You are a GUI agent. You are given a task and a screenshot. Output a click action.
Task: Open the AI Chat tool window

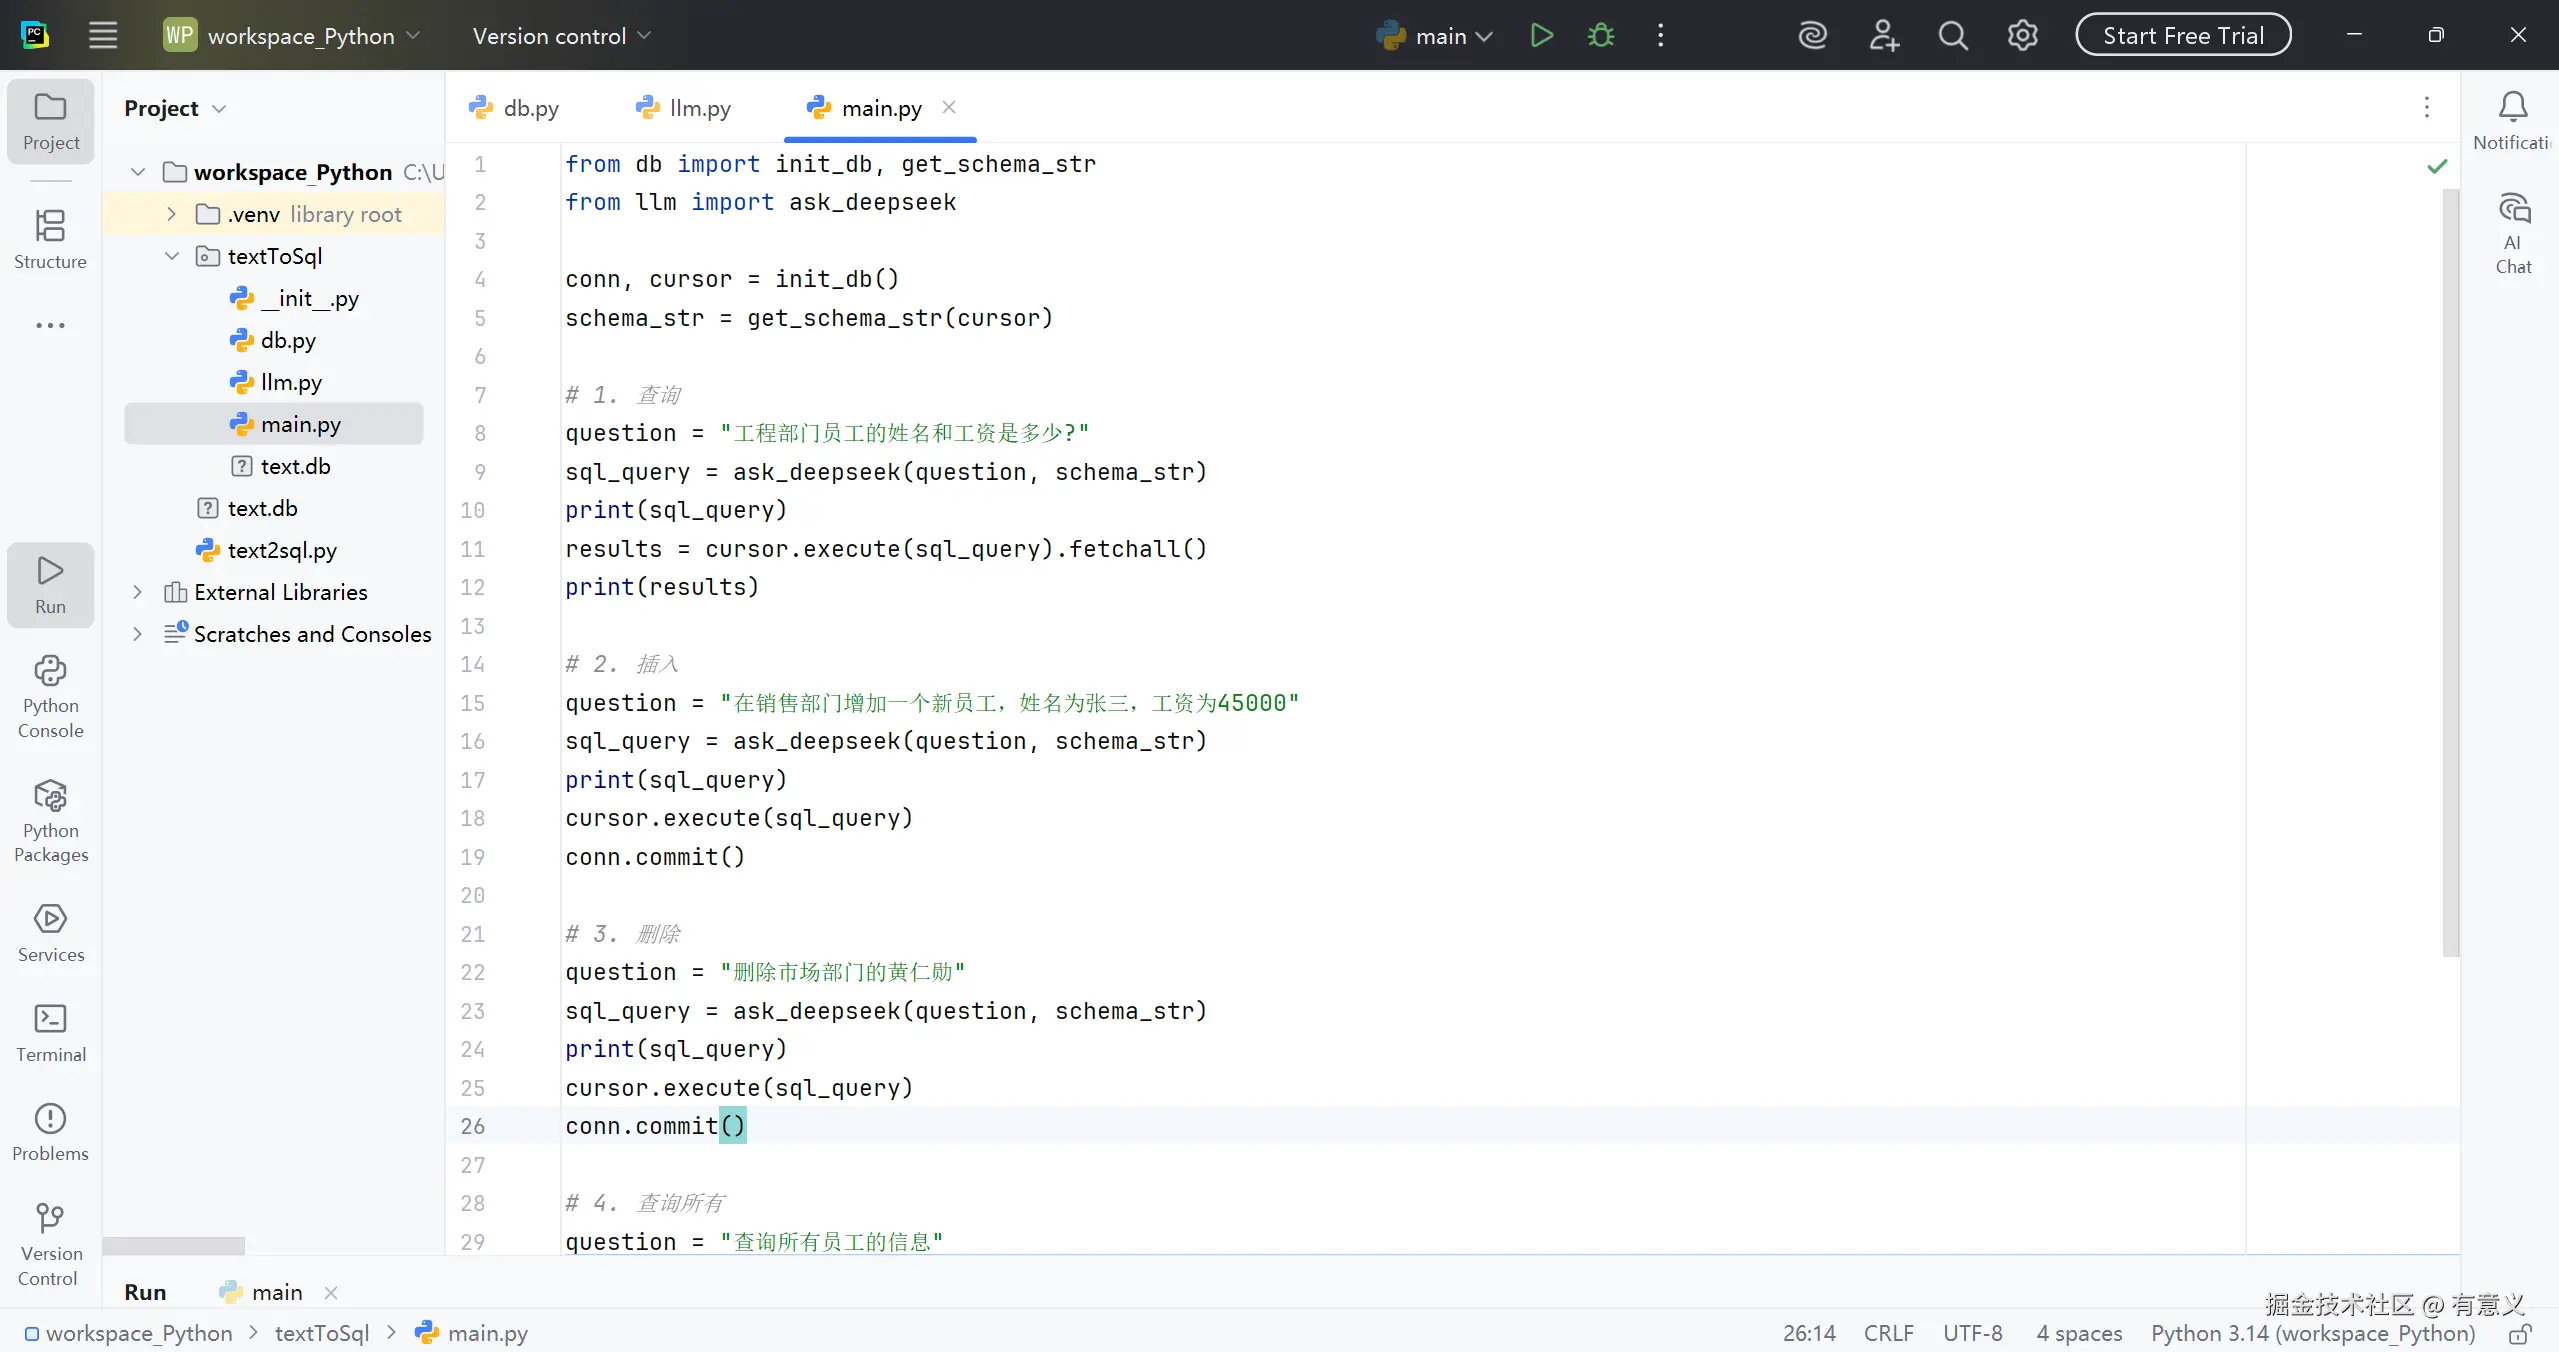pyautogui.click(x=2512, y=232)
